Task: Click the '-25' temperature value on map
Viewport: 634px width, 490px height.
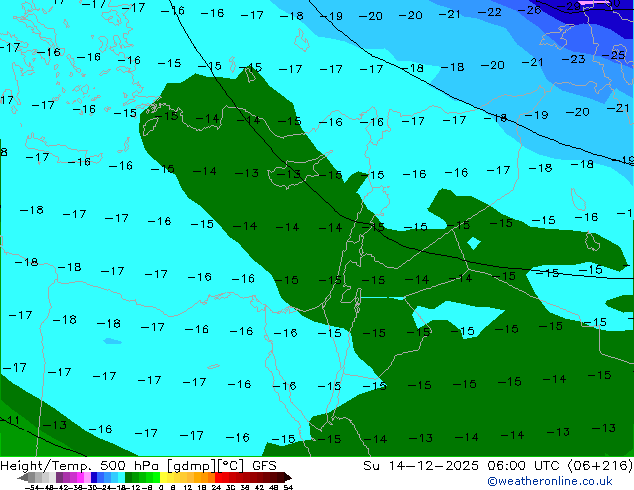Action: point(614,55)
